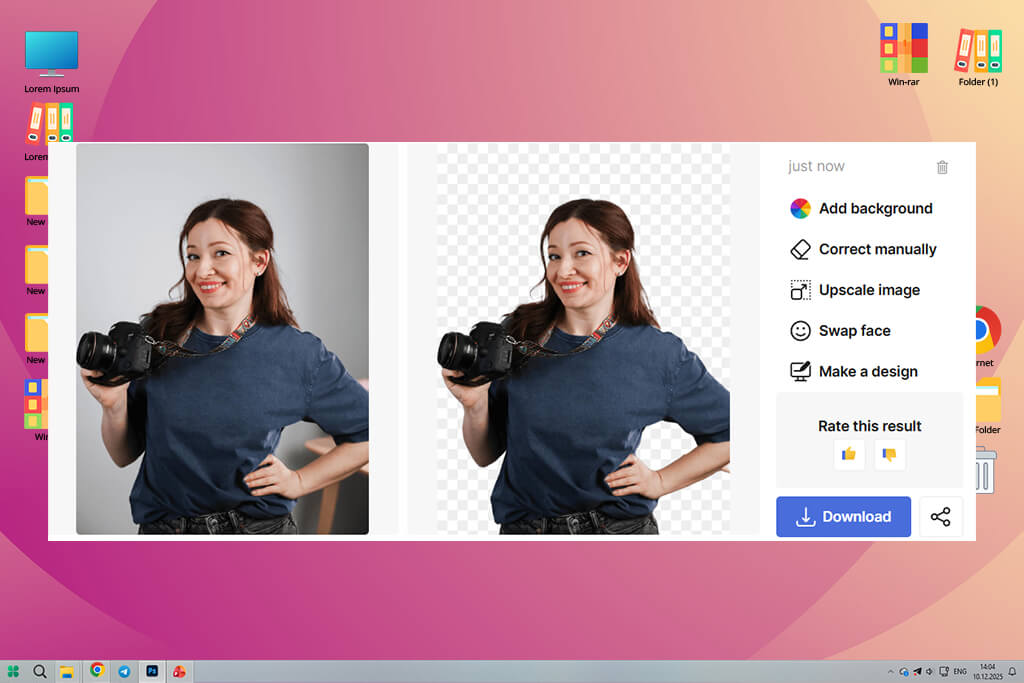Choose Add background option
The height and width of the screenshot is (683, 1024).
coord(861,208)
